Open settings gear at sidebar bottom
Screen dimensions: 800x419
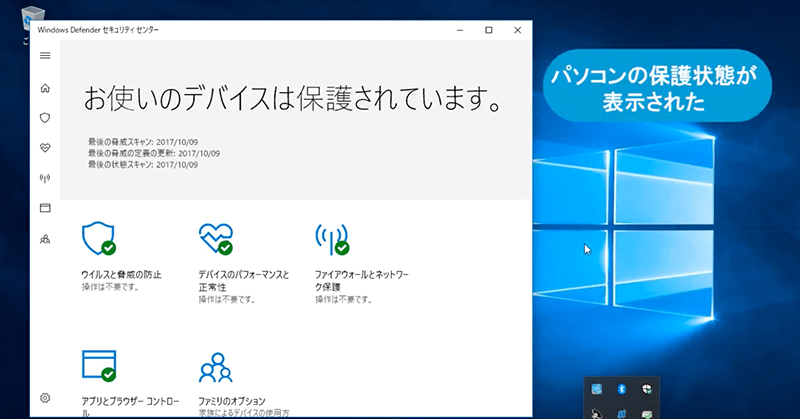[x=45, y=398]
